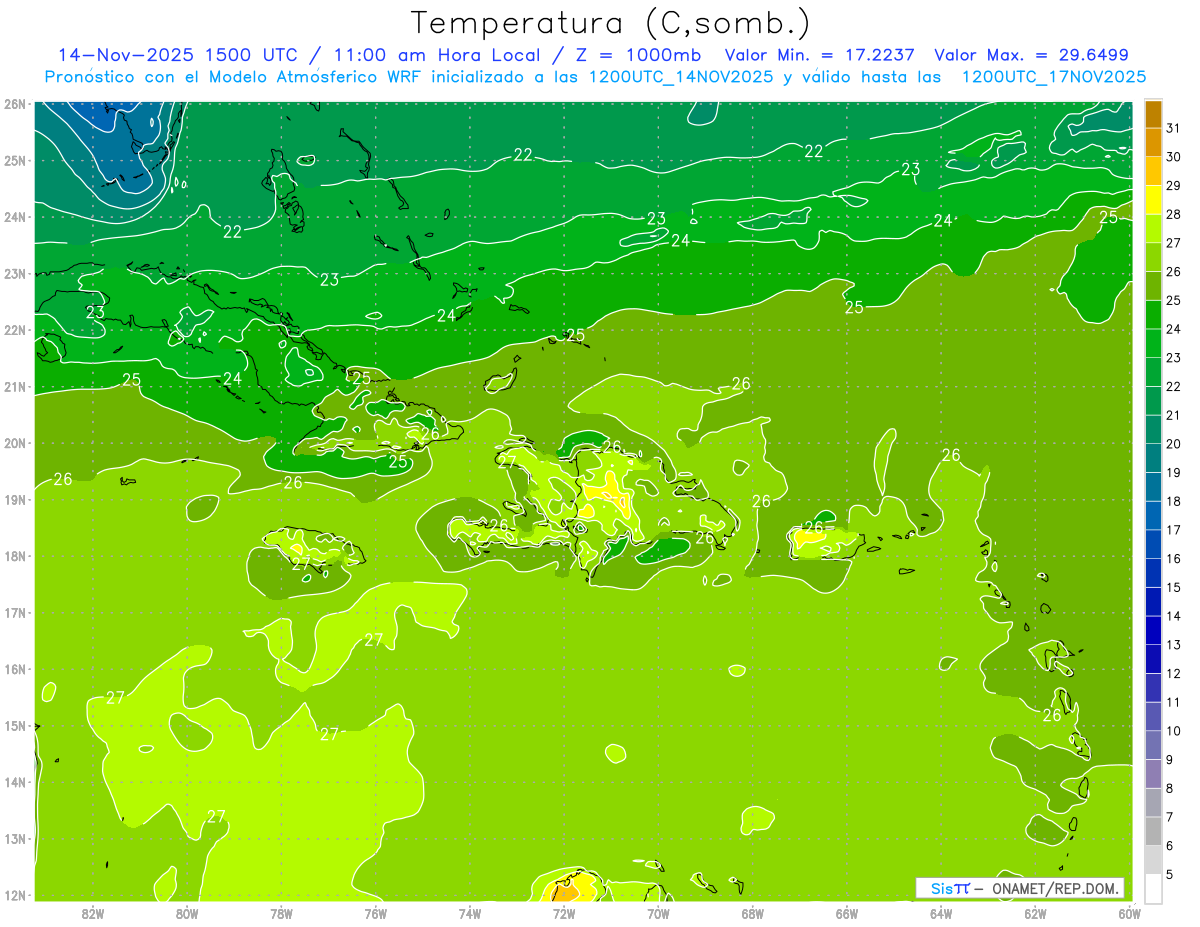Click the latitude axis label 26N
The height and width of the screenshot is (927, 1200).
click(14, 104)
